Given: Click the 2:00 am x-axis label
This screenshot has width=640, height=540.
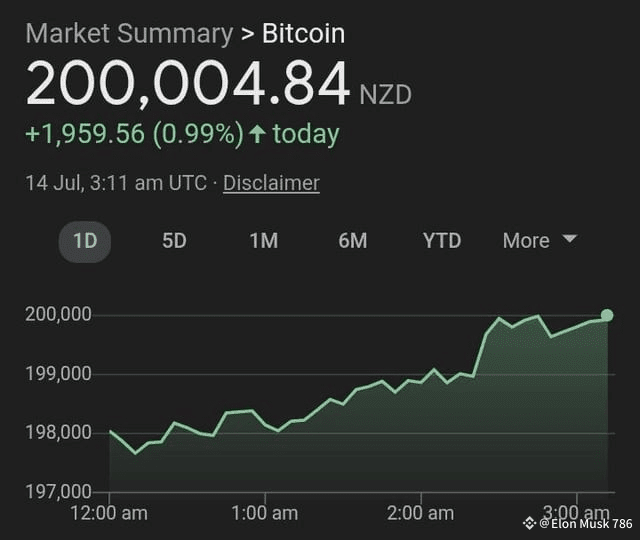Looking at the screenshot, I should pyautogui.click(x=420, y=513).
